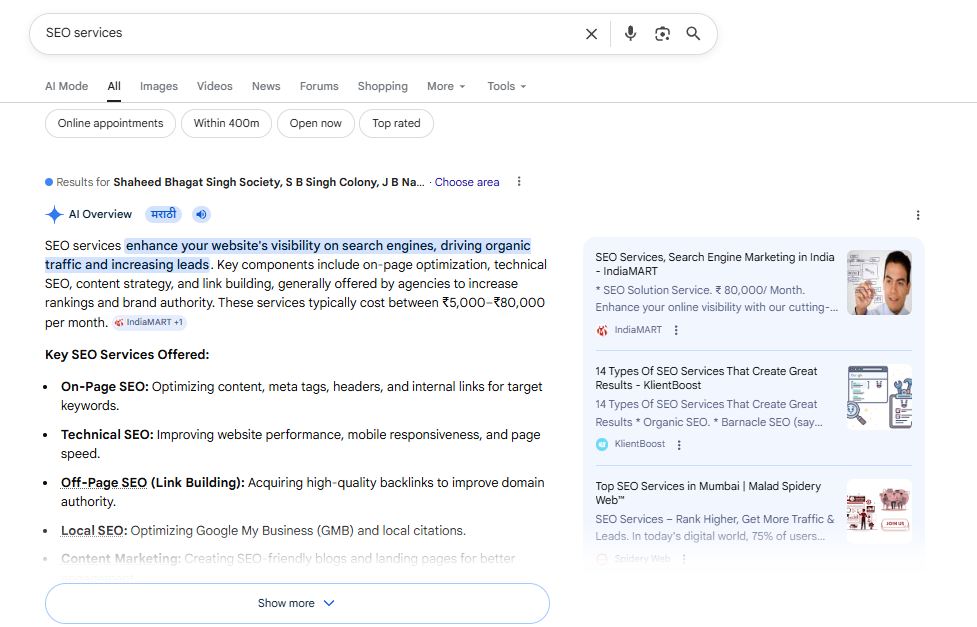Open the More search categories dropdown

click(445, 86)
